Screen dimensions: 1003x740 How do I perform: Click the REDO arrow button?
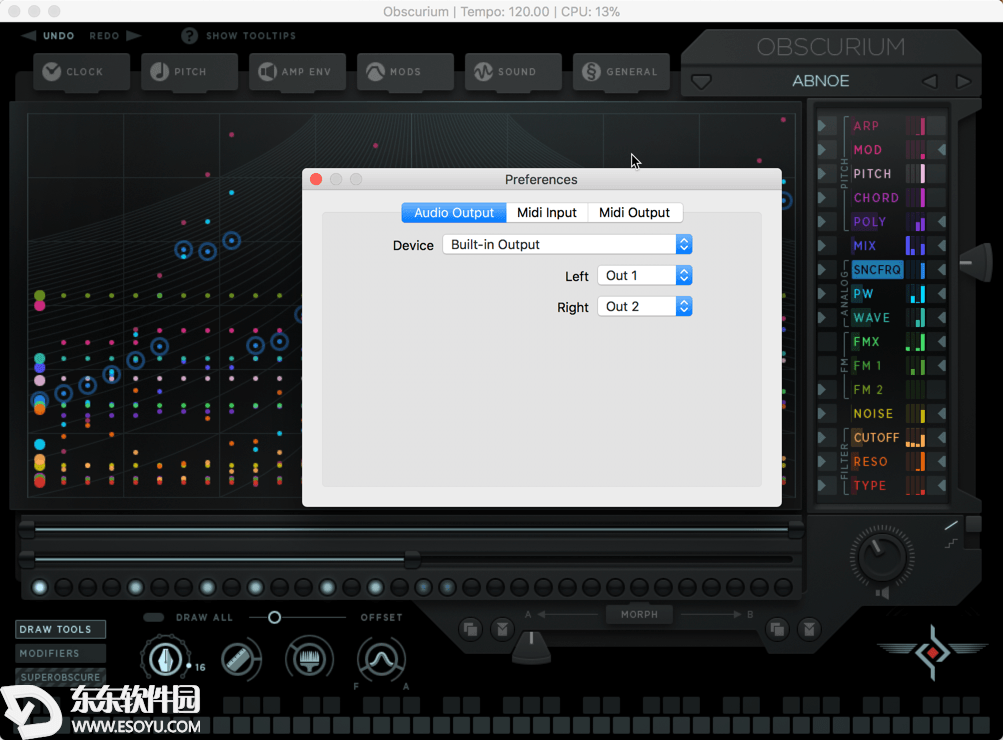coord(133,35)
